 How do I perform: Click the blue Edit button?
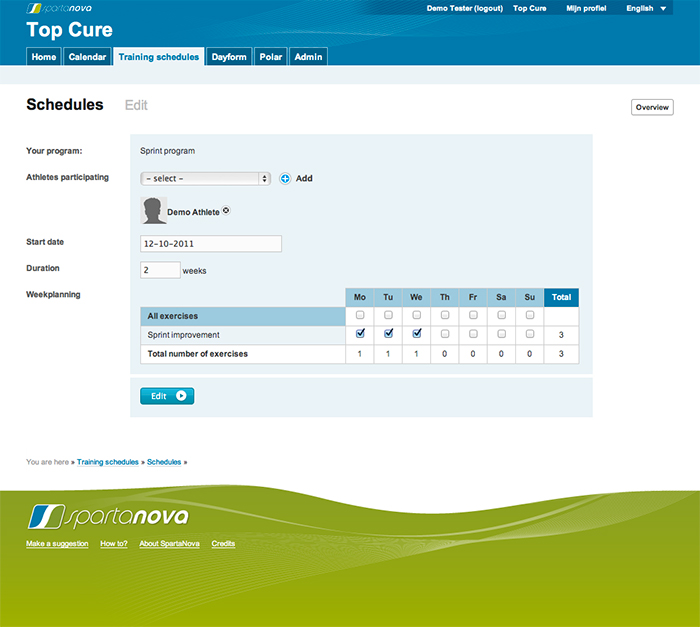click(167, 396)
